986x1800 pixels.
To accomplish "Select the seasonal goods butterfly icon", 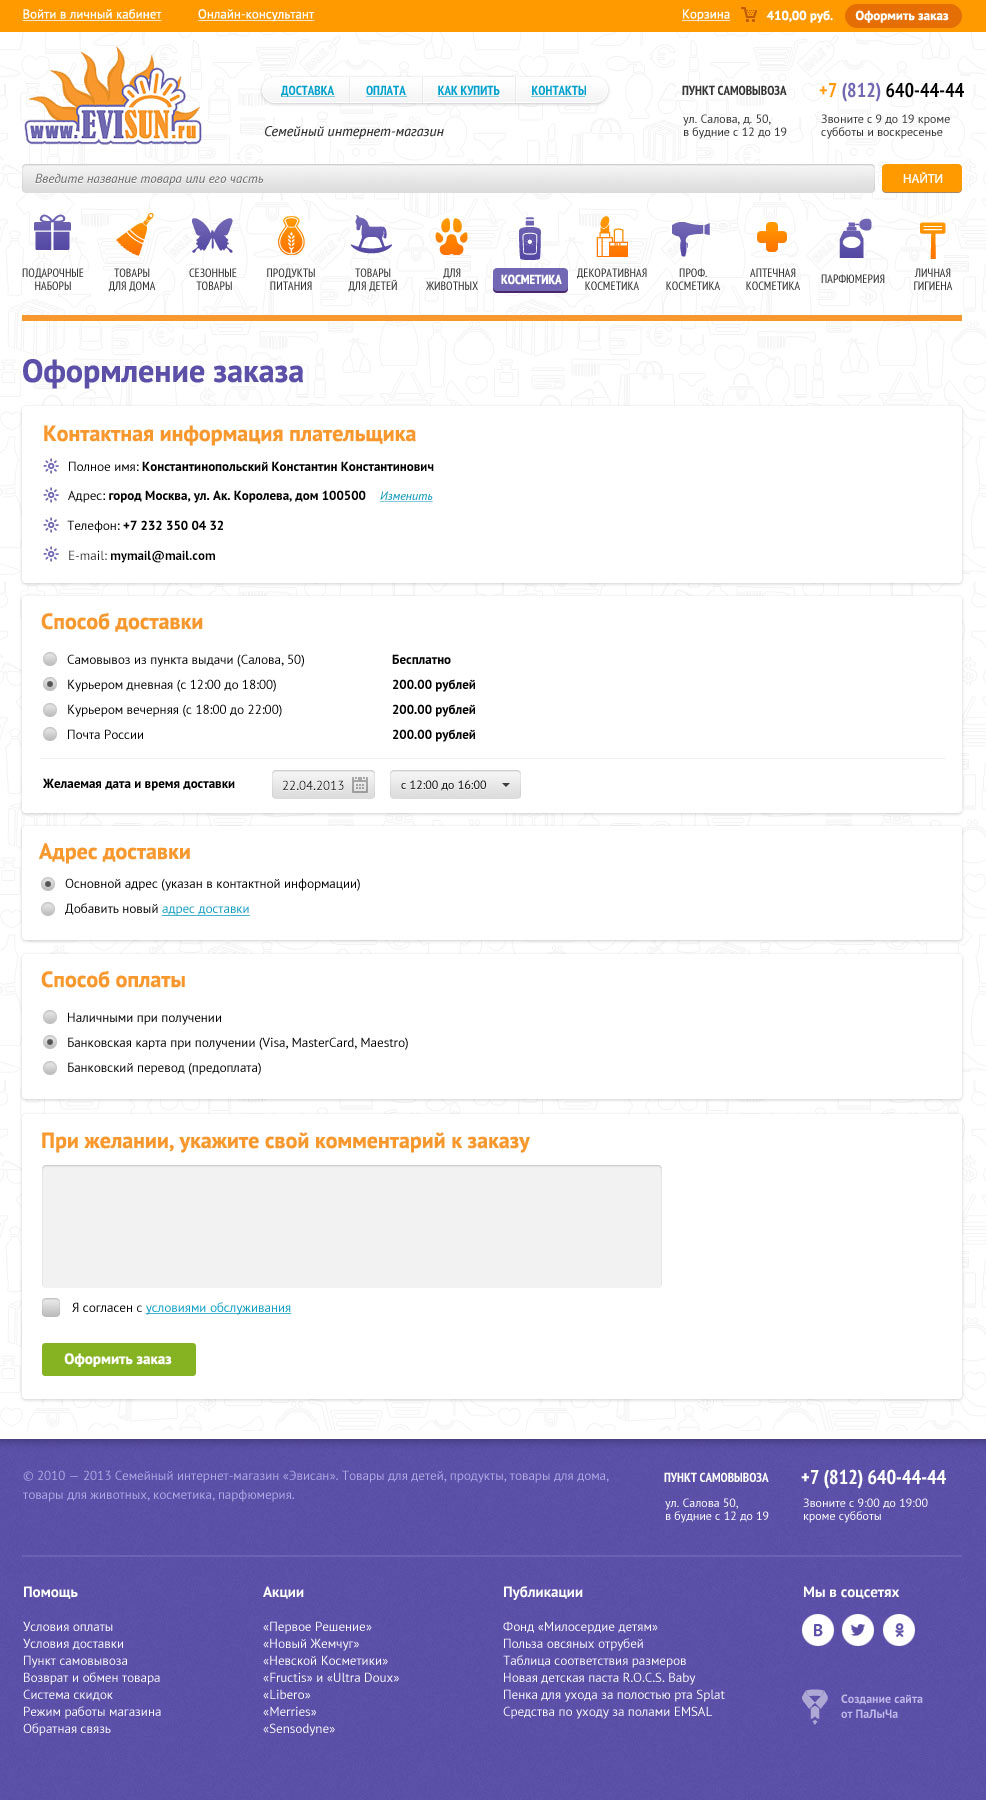I will (x=212, y=236).
